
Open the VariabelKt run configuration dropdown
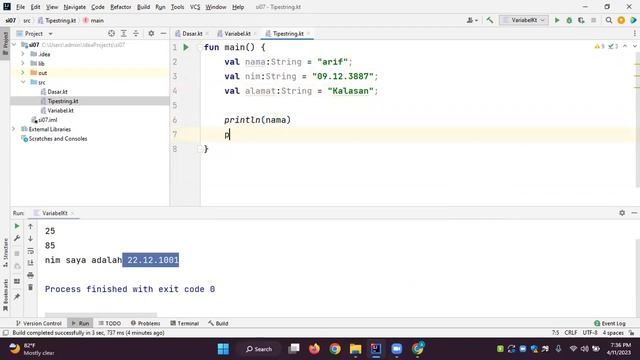(524, 20)
